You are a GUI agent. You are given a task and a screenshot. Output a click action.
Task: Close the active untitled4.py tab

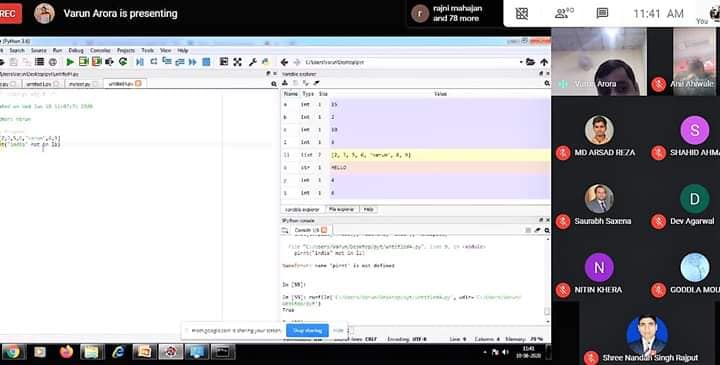click(x=138, y=84)
